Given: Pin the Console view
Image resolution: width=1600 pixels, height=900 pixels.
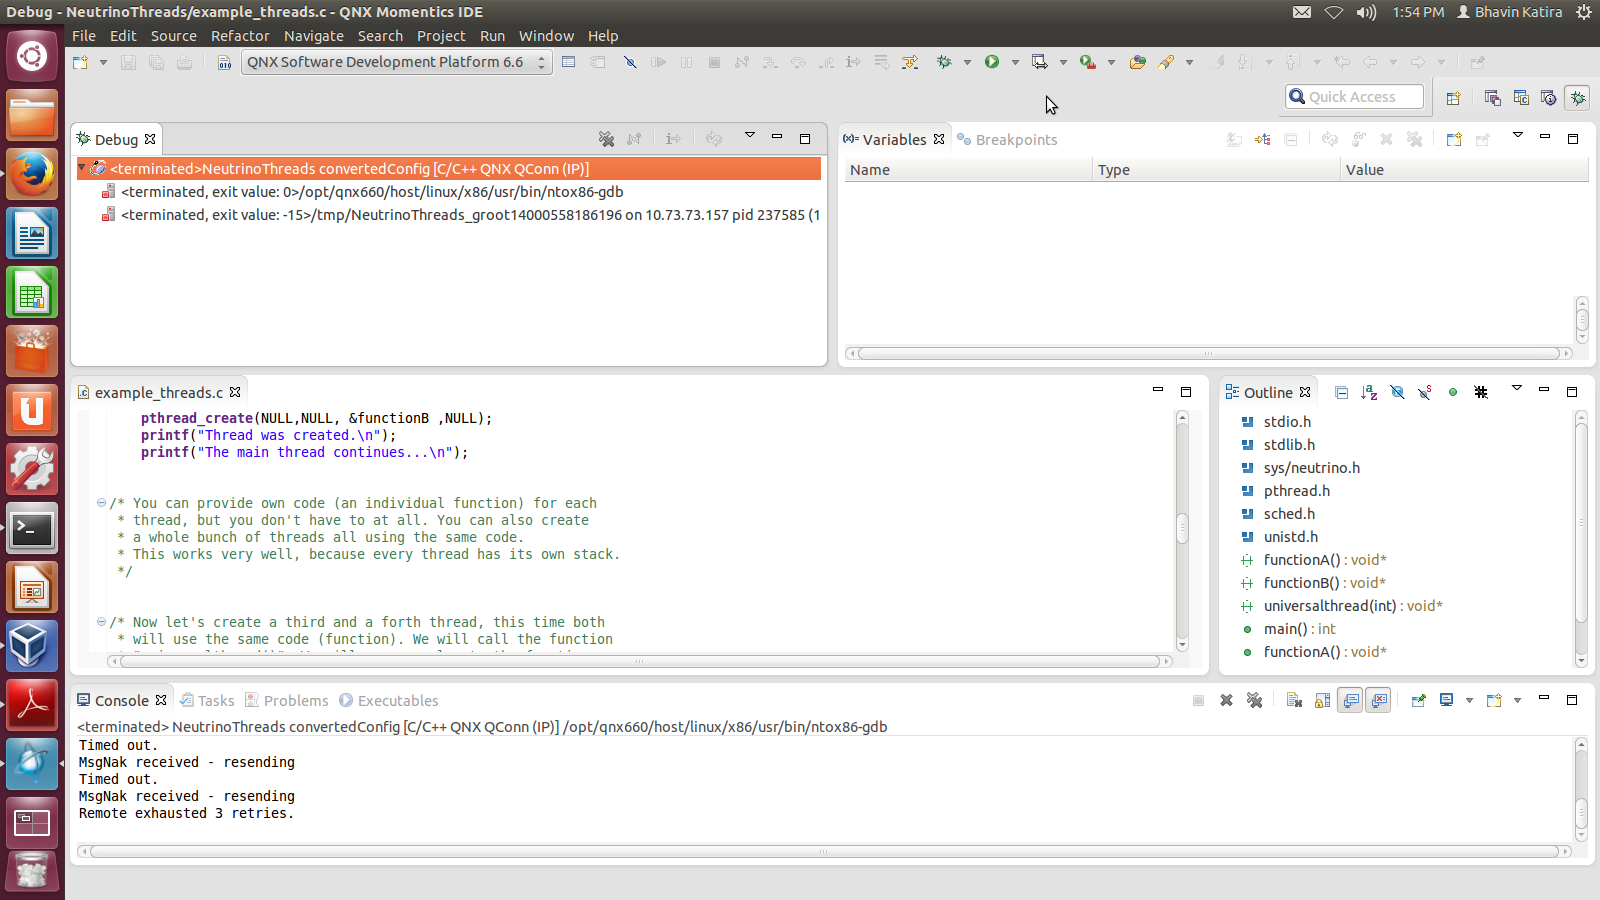Looking at the screenshot, I should click(x=1418, y=700).
